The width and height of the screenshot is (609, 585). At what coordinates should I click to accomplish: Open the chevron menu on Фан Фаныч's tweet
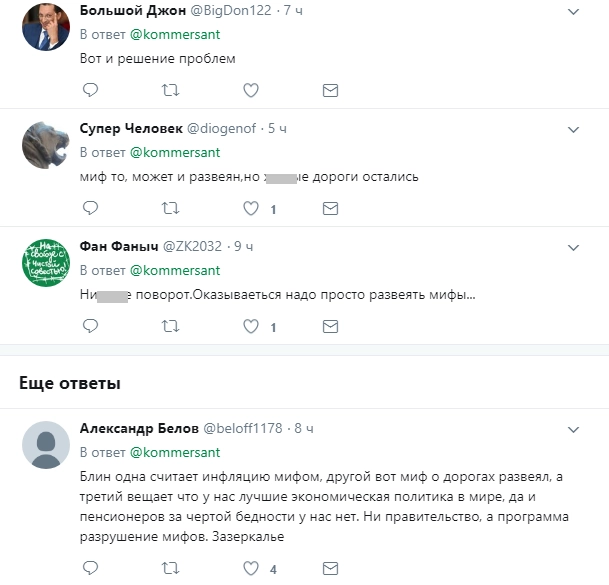tap(573, 247)
